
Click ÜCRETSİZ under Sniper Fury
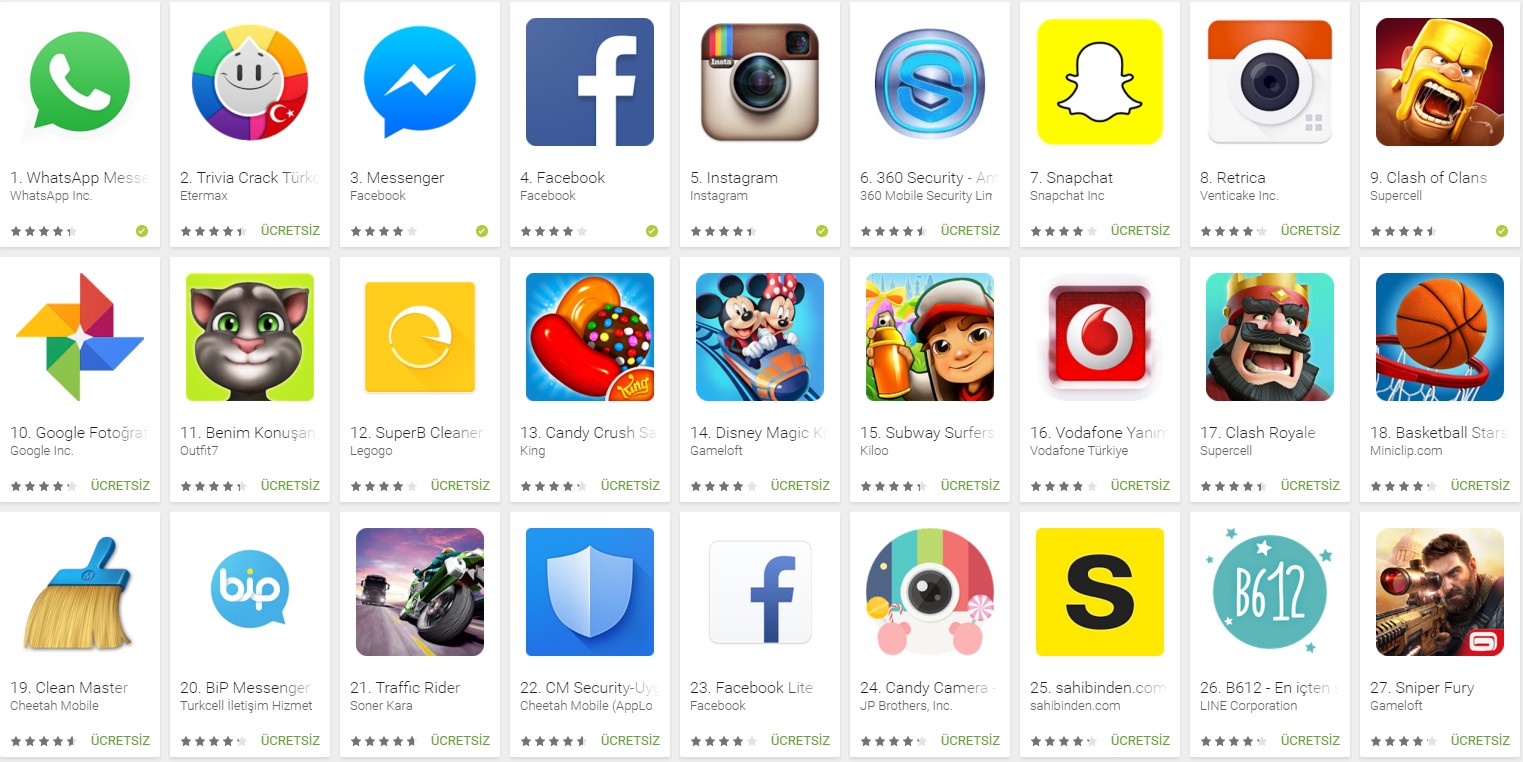pos(1480,741)
